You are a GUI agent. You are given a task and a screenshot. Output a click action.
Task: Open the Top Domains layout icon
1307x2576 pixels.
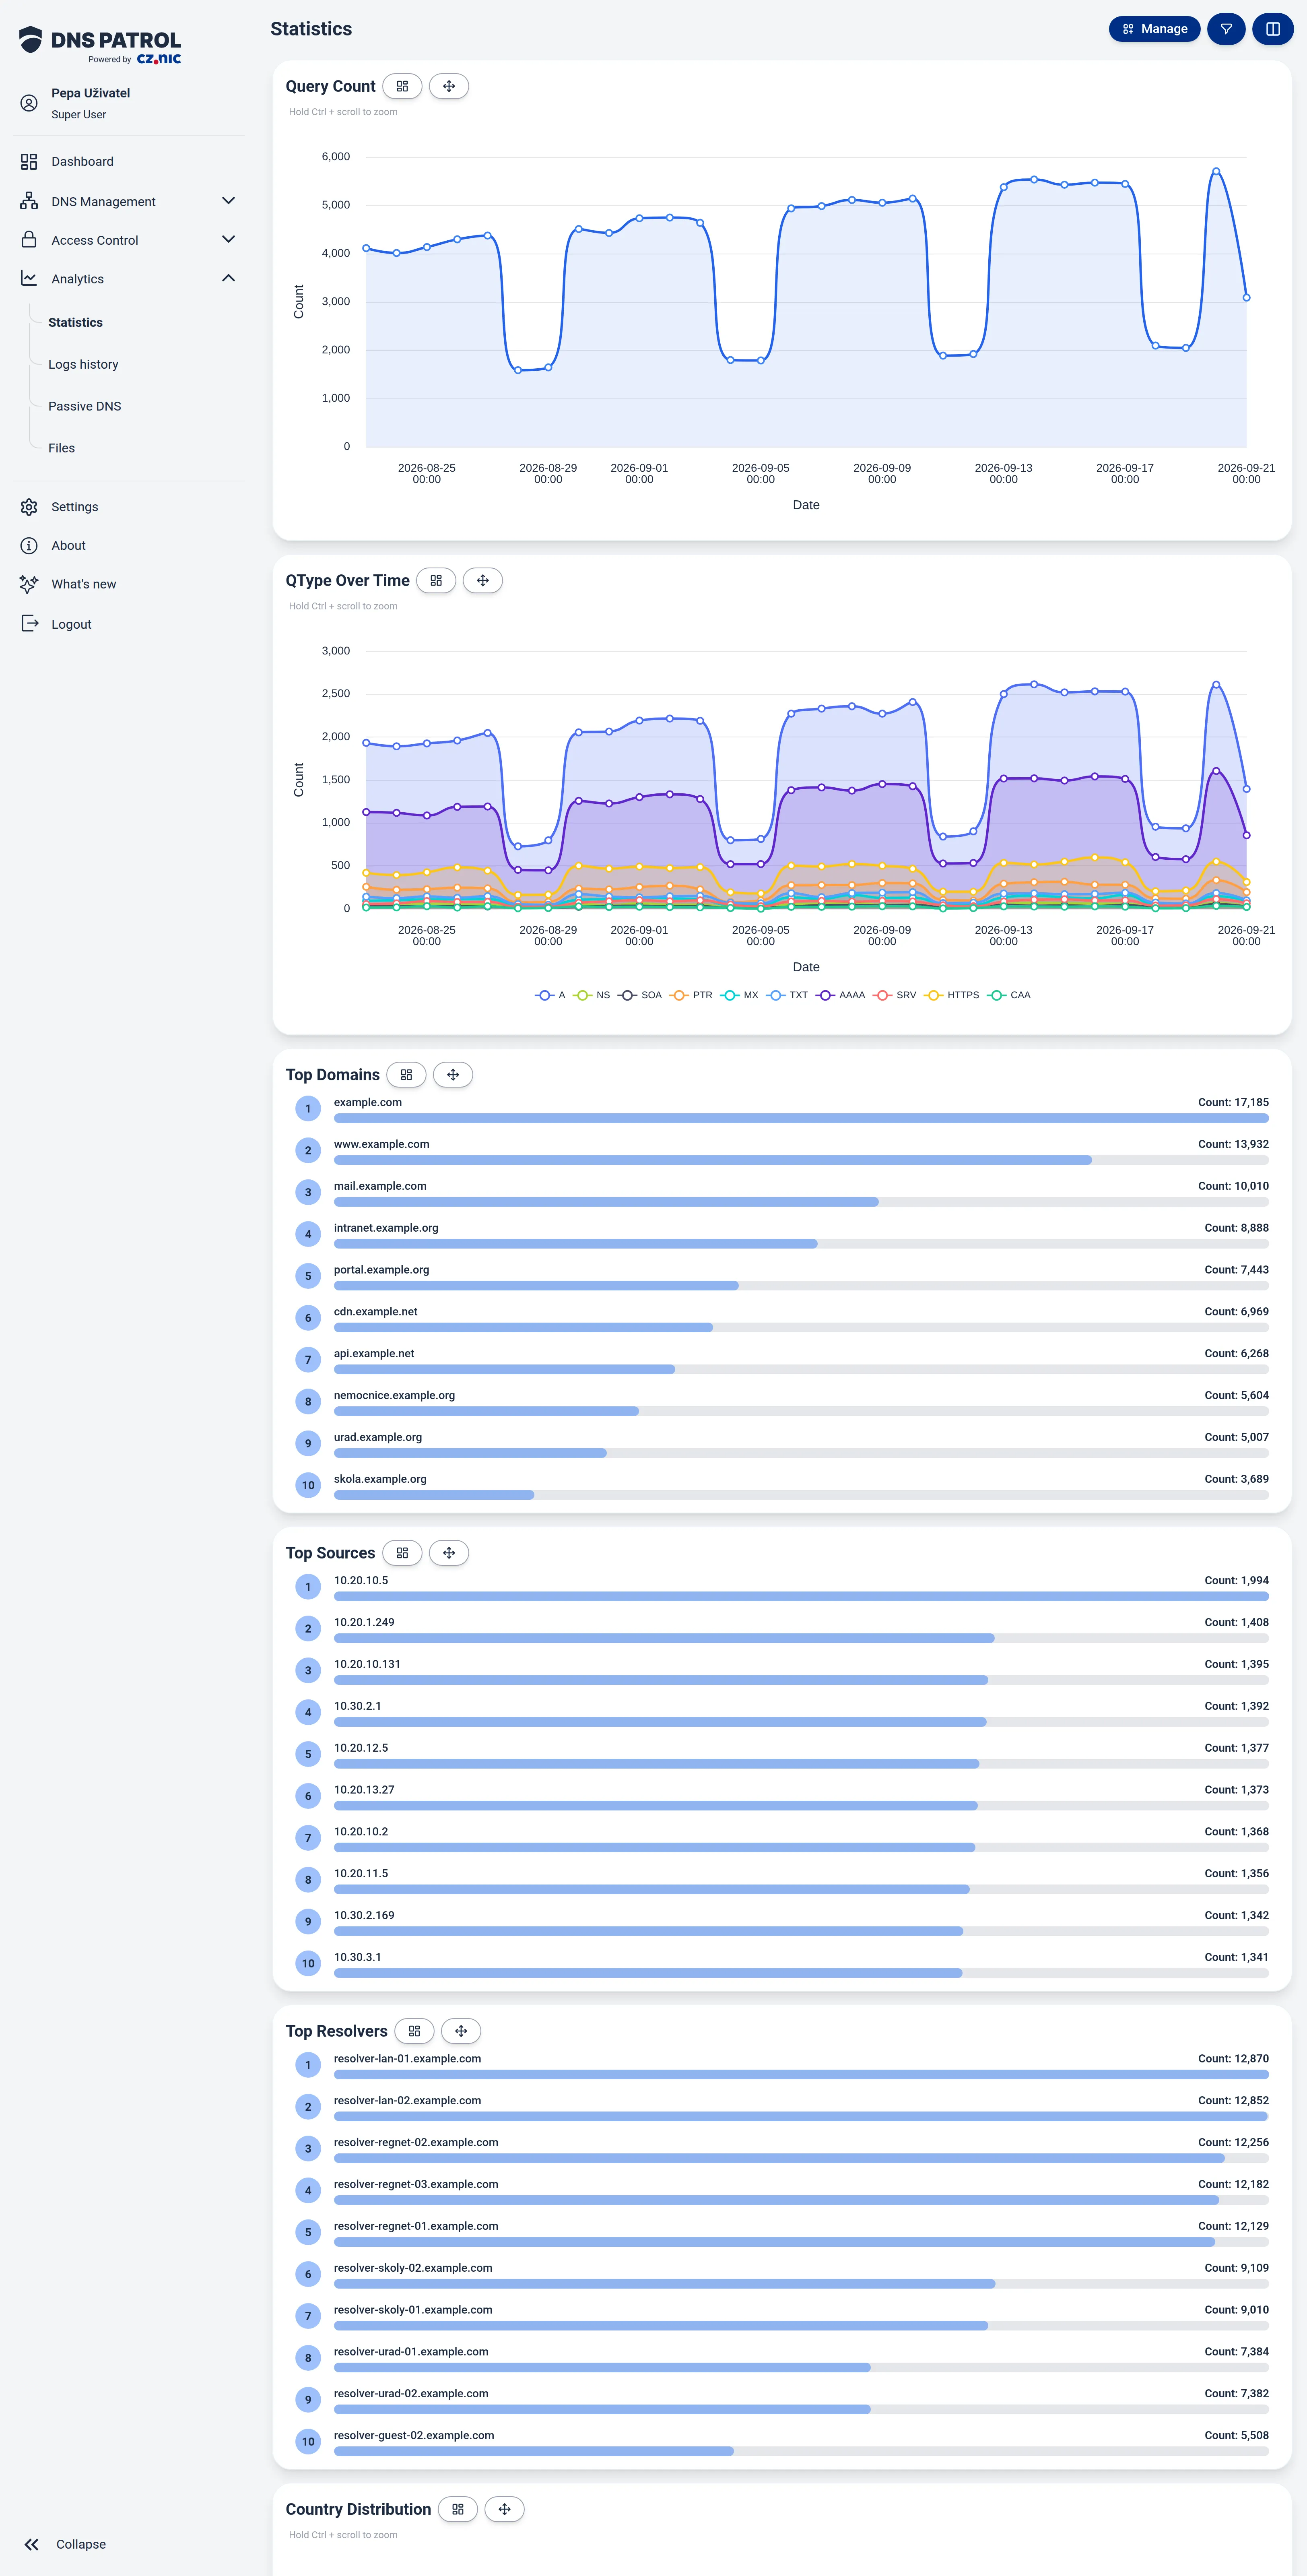[406, 1075]
